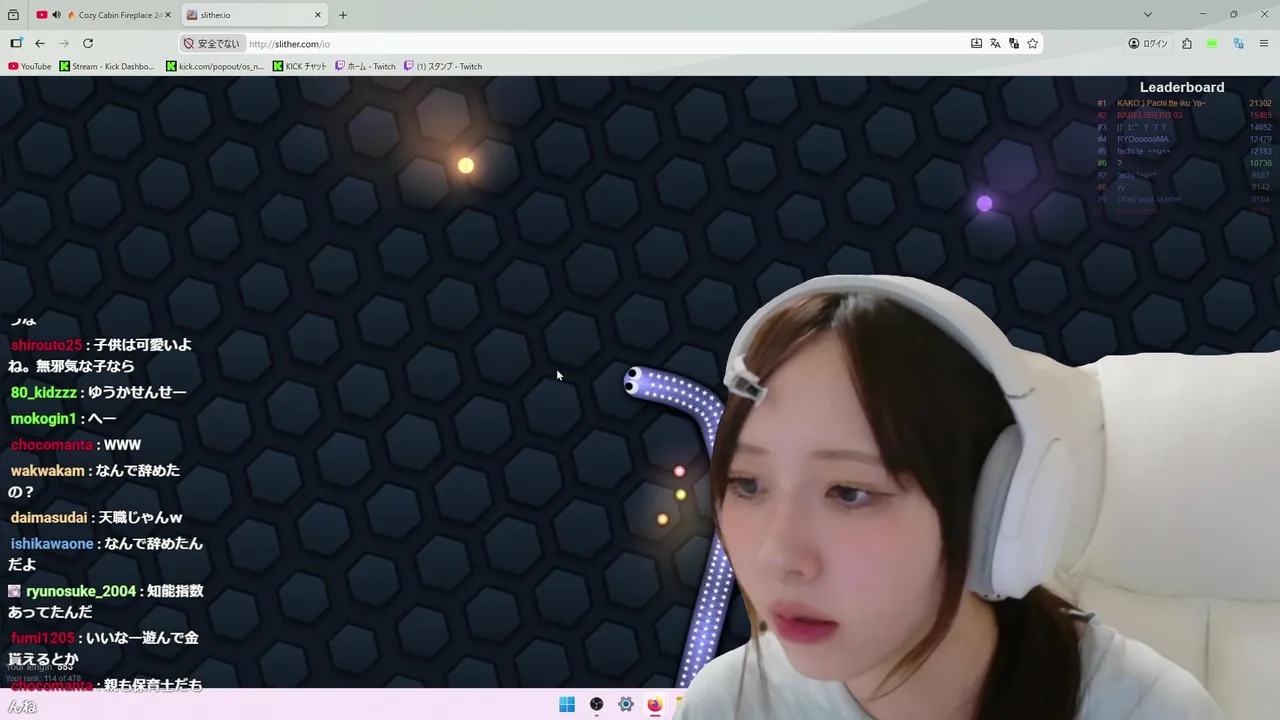
Task: Click the glowing orange food pellet at the top of the map
Action: 466,165
